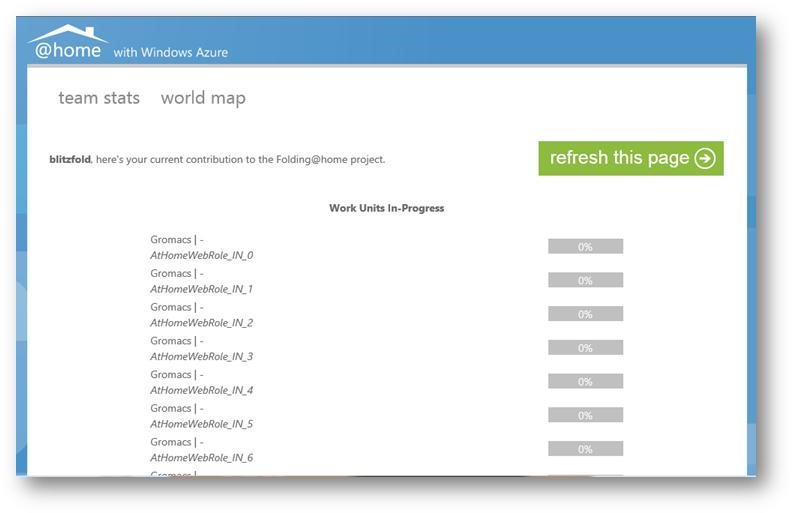Screen dimensions: 792x513
Task: Click the 'with Windows Azure' header text
Action: pyautogui.click(x=171, y=52)
